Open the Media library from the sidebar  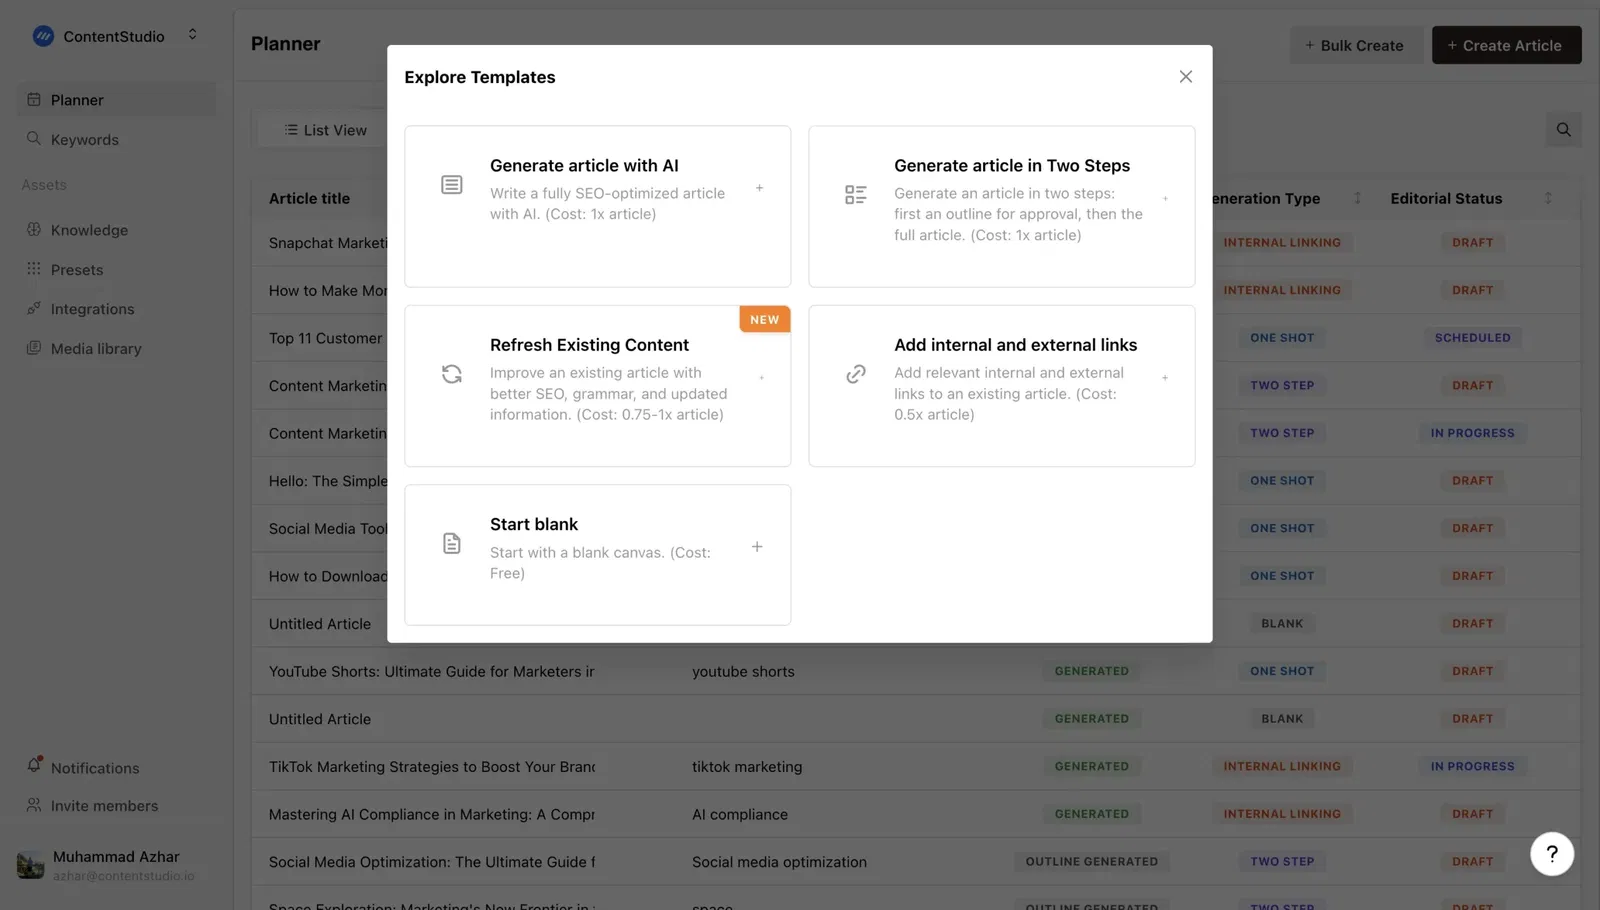(x=96, y=348)
